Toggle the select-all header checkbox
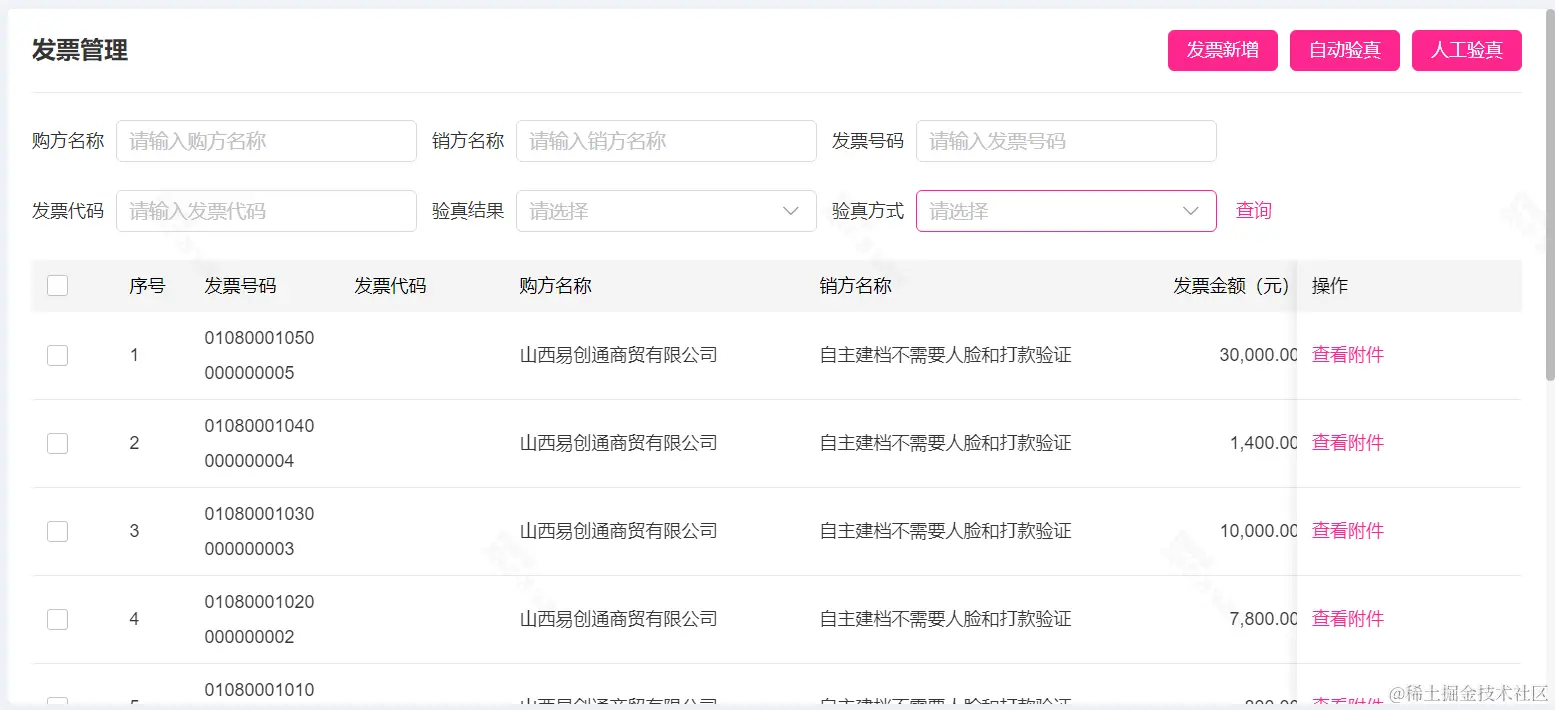The image size is (1555, 710). point(58,286)
